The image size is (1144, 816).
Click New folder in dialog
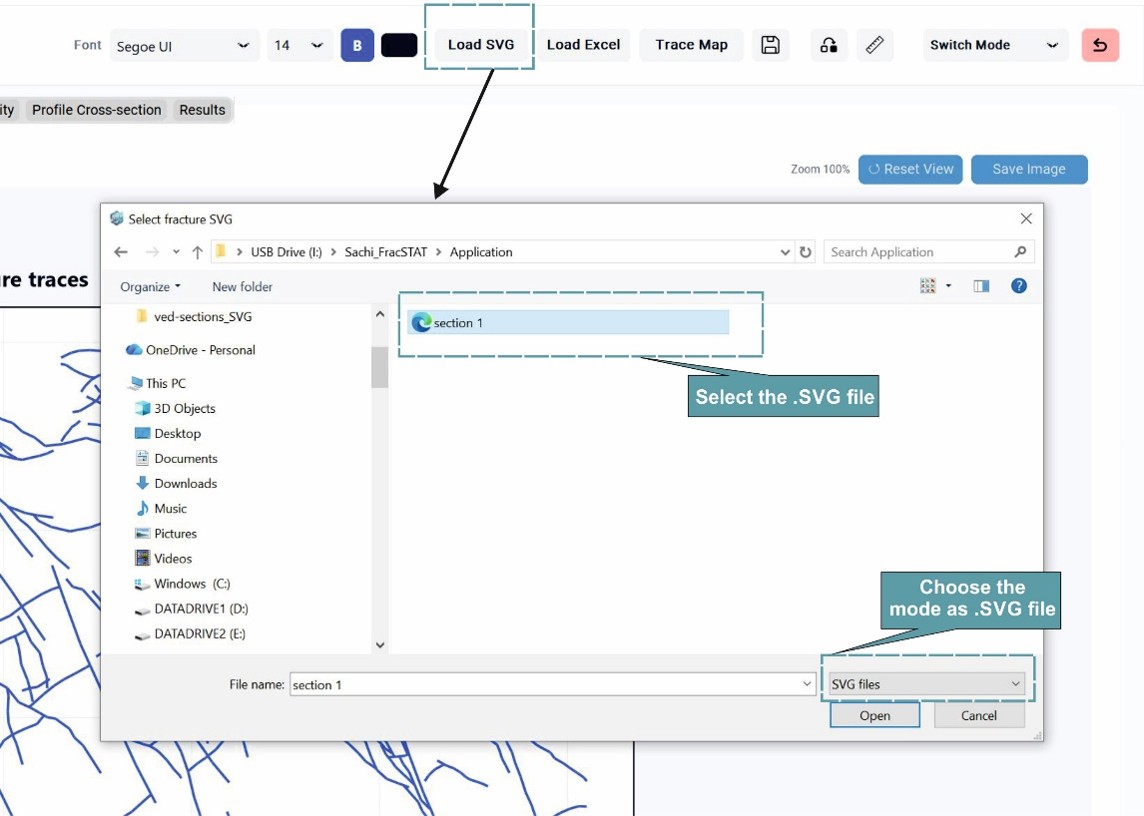[x=242, y=287]
